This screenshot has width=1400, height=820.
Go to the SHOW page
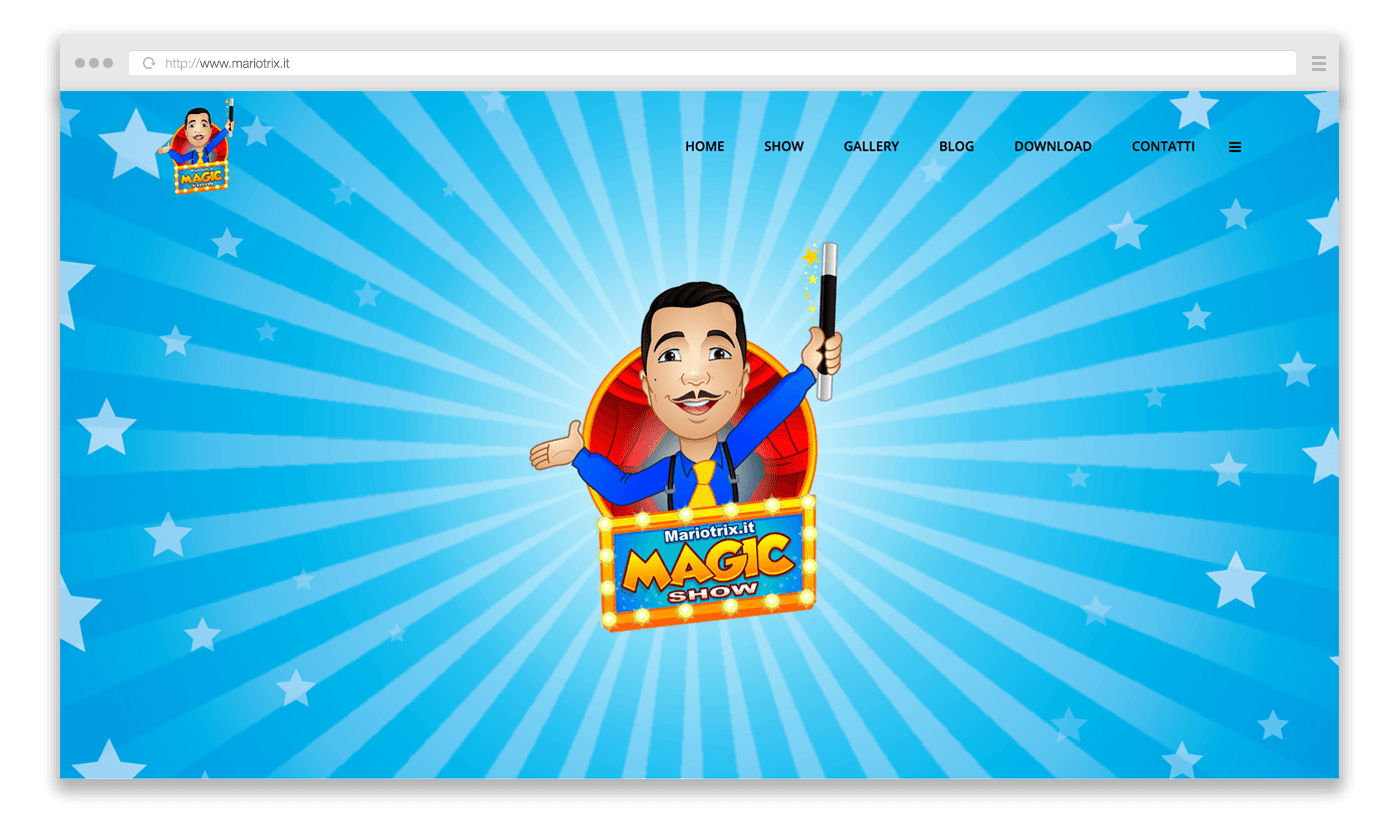coord(784,146)
